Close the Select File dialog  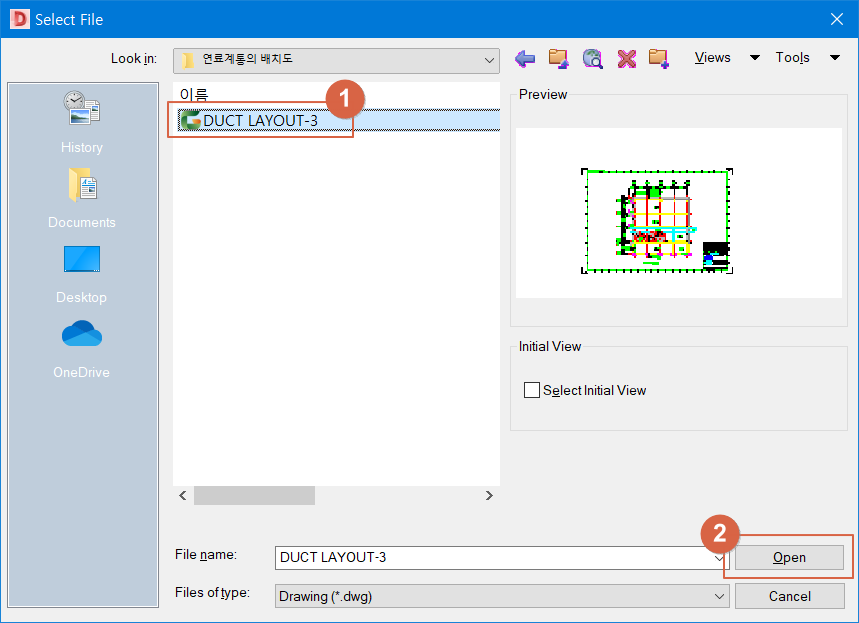[837, 19]
